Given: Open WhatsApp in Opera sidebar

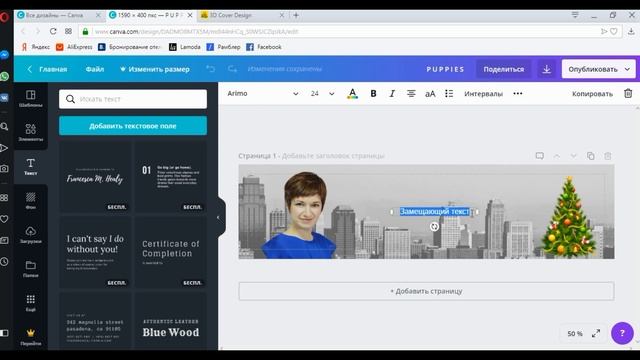Looking at the screenshot, I should pyautogui.click(x=4, y=76).
